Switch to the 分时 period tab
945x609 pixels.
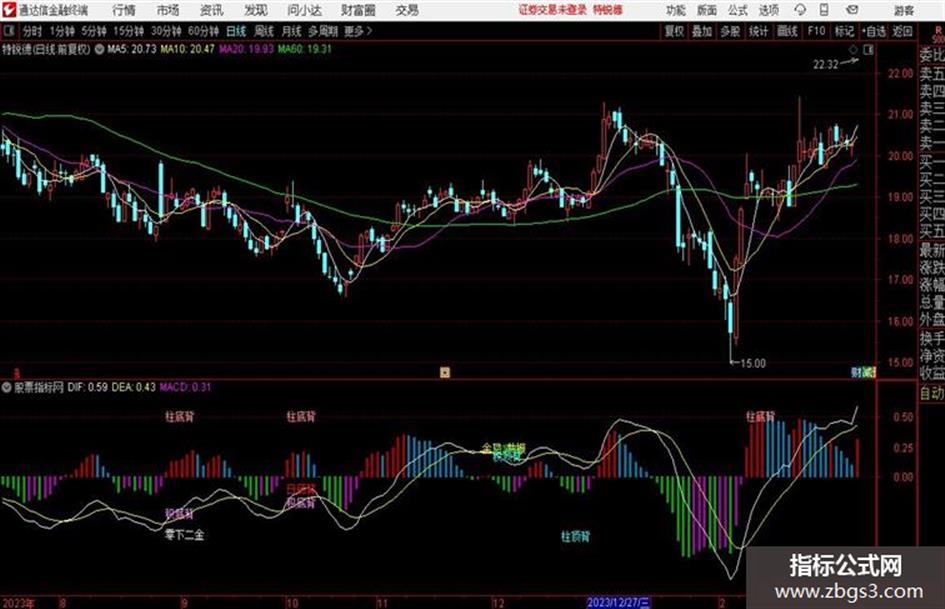click(x=32, y=31)
